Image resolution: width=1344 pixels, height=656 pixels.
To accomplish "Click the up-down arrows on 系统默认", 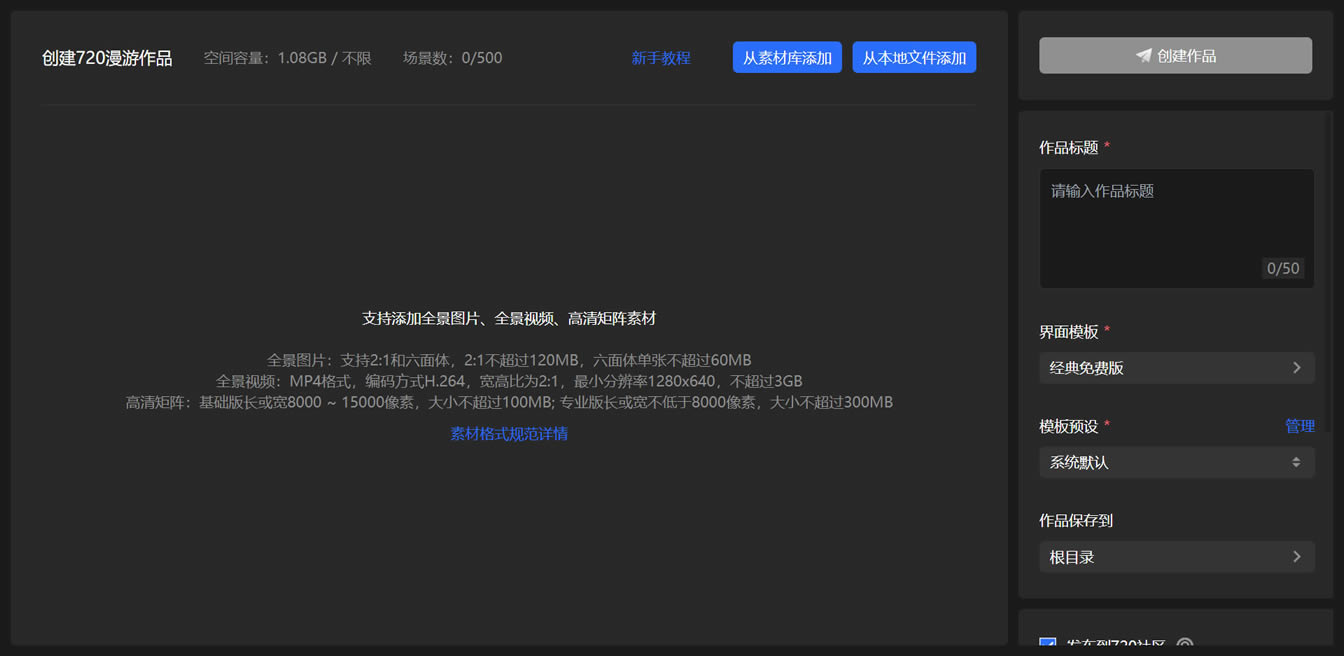I will click(x=1296, y=462).
